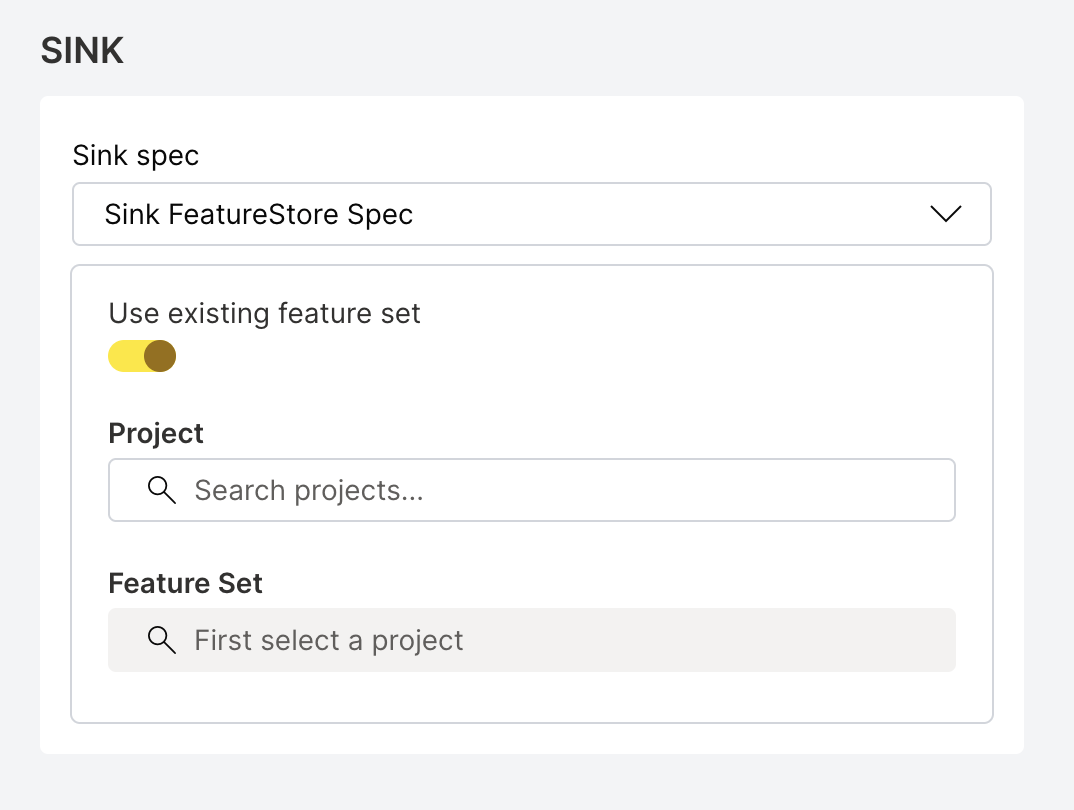Click the Project field label
This screenshot has height=810, width=1074.
[156, 434]
